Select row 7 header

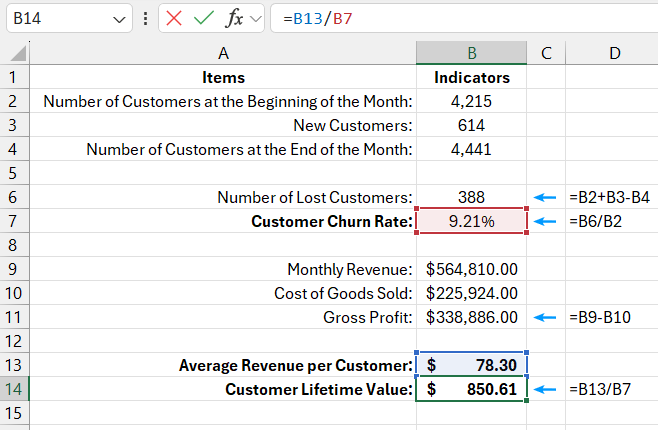14,221
